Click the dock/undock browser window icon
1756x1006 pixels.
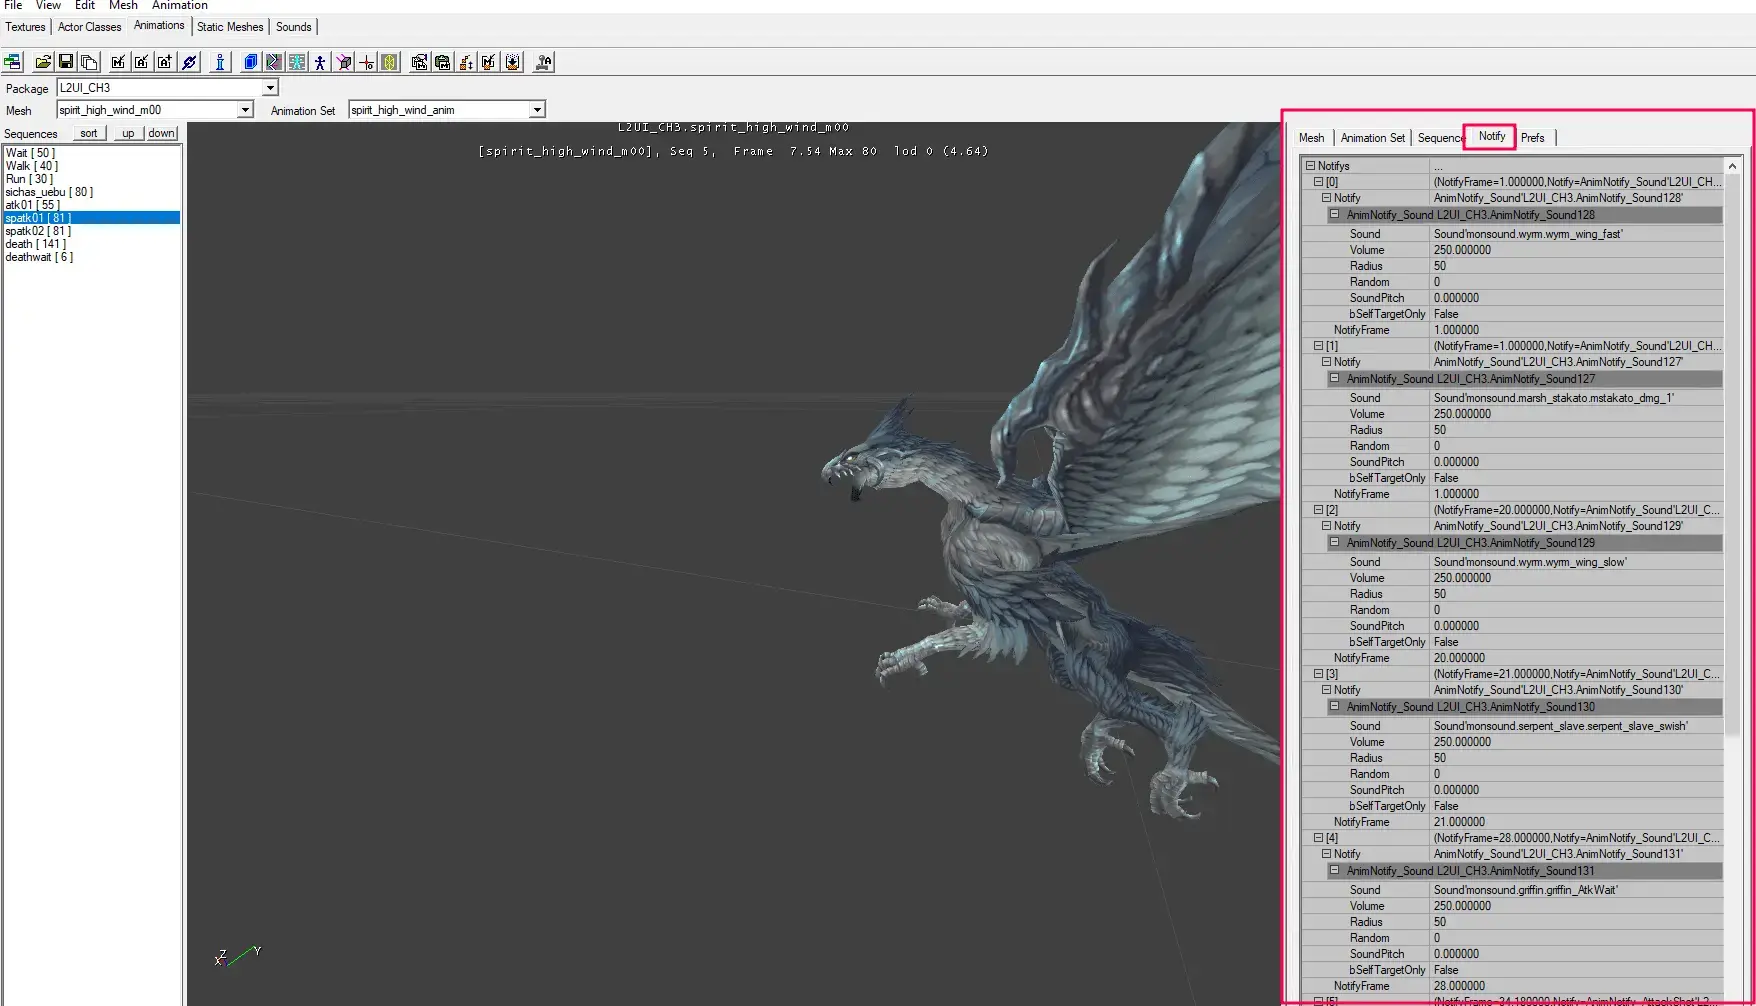pos(13,62)
